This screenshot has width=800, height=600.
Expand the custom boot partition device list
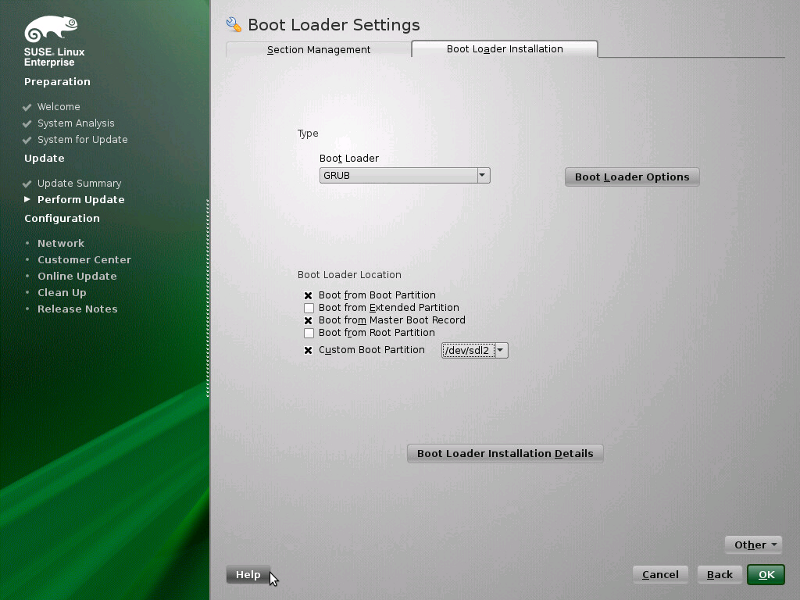[x=501, y=350]
